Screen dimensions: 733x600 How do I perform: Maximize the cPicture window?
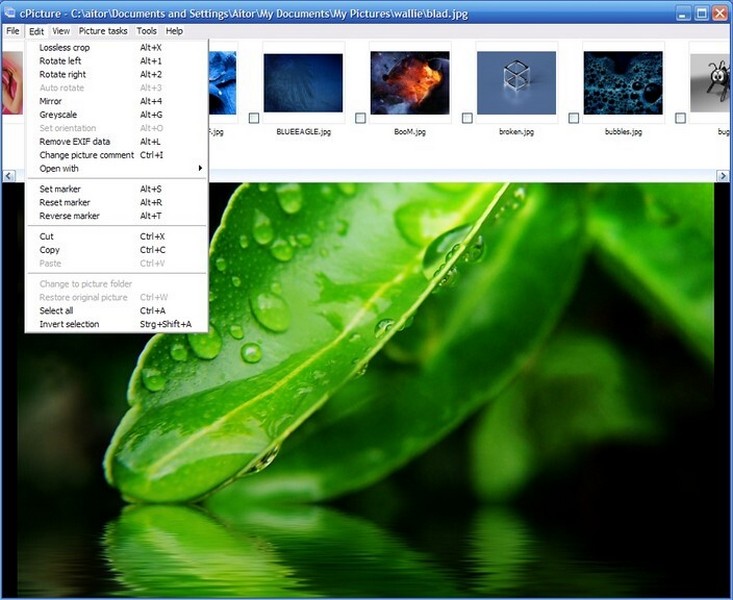pyautogui.click(x=702, y=14)
